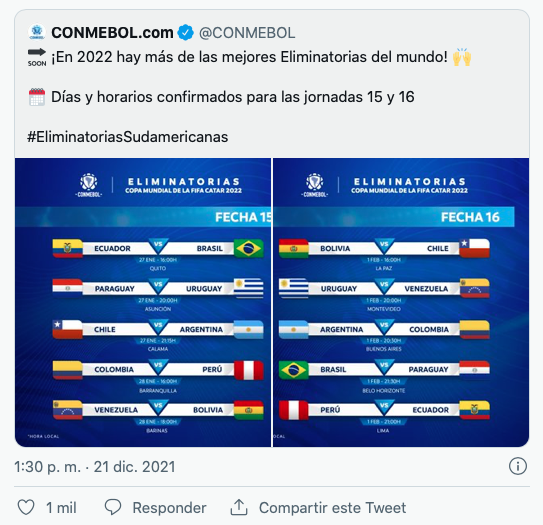Click the Peru flag beside Colombia match

[249, 370]
